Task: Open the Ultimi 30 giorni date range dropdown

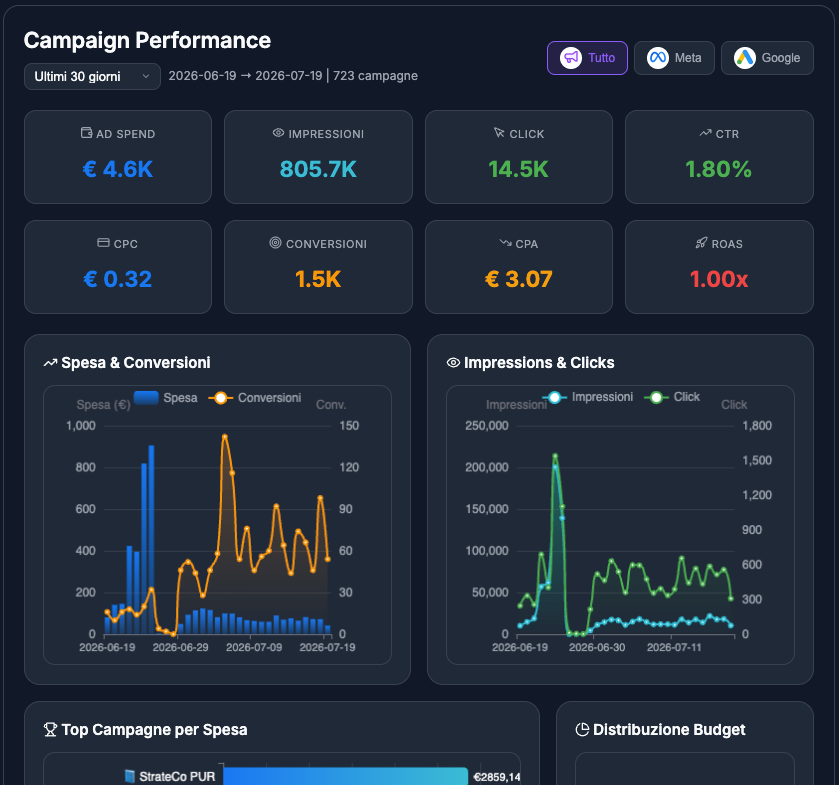Action: tap(92, 77)
